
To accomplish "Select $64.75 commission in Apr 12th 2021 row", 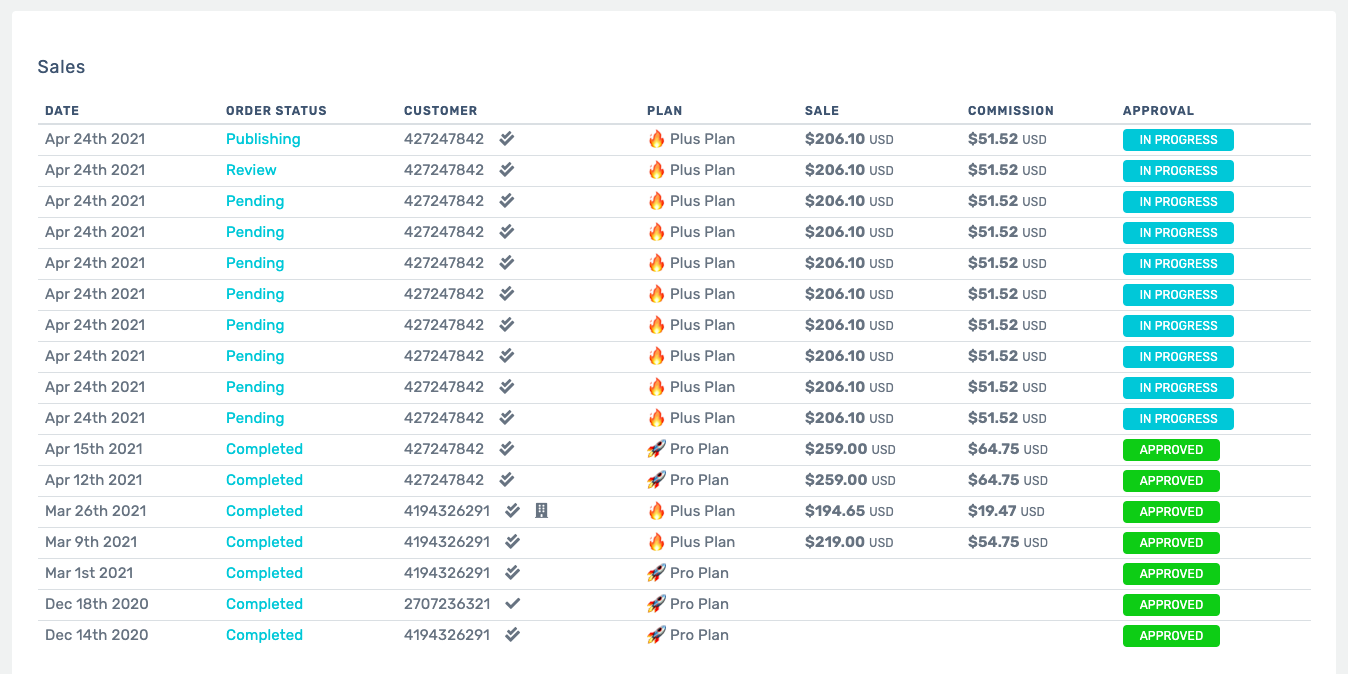I will click(x=1008, y=480).
